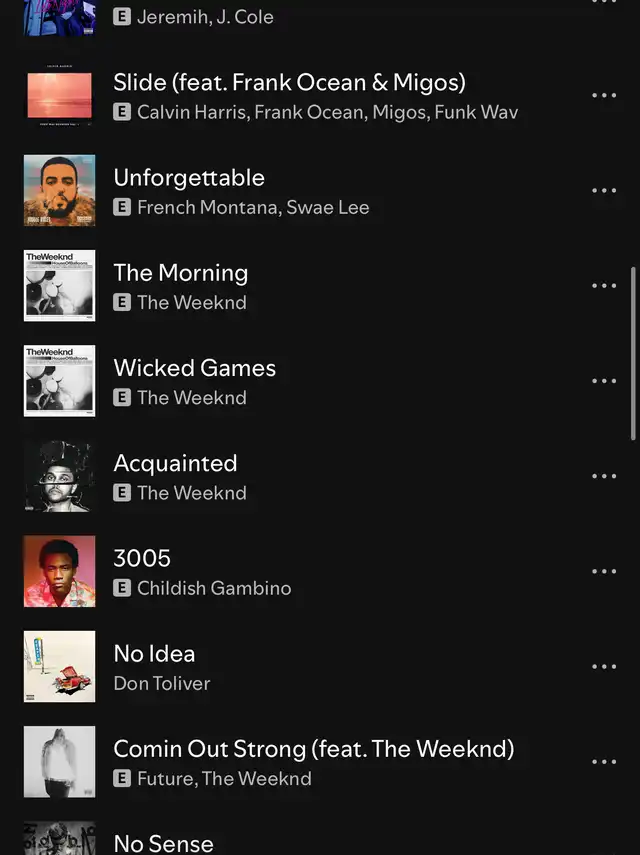Viewport: 640px width, 855px height.
Task: Select the No Sense track title
Action: click(164, 844)
